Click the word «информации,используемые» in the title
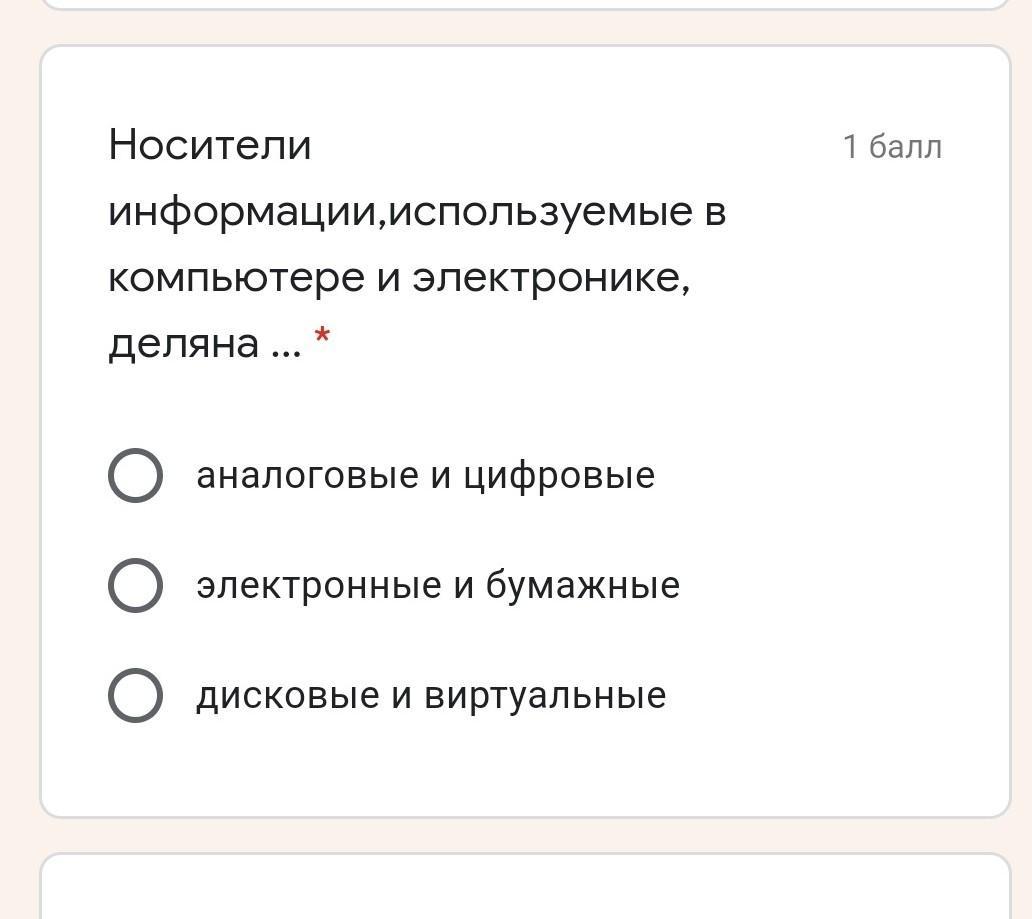The height and width of the screenshot is (919, 1032). [x=401, y=213]
